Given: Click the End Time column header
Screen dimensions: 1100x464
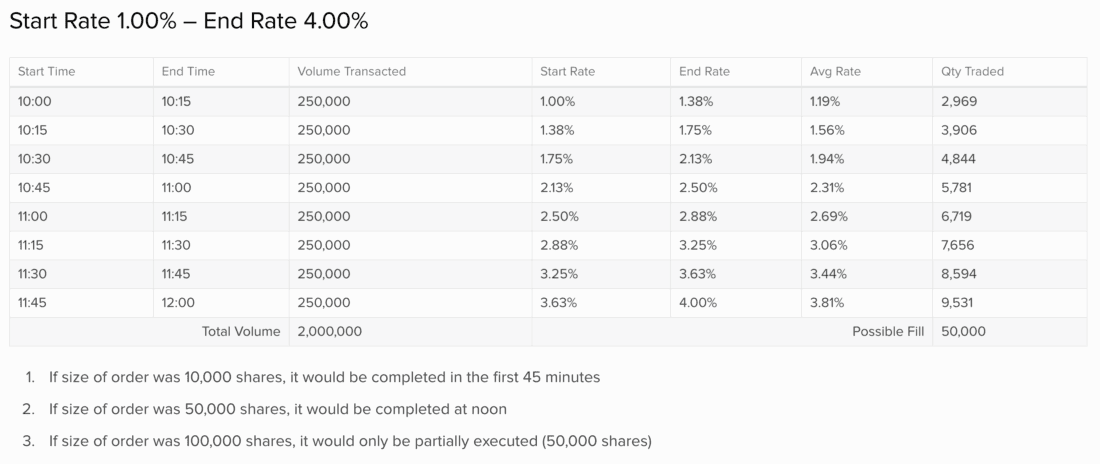Looking at the screenshot, I should tap(188, 72).
